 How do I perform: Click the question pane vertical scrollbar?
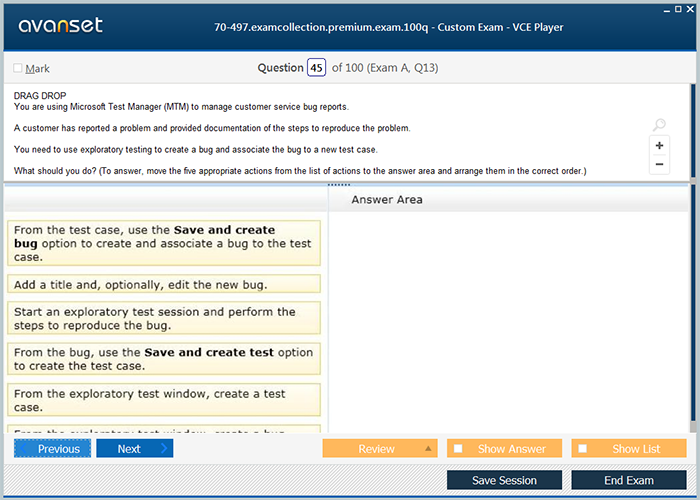pos(693,131)
